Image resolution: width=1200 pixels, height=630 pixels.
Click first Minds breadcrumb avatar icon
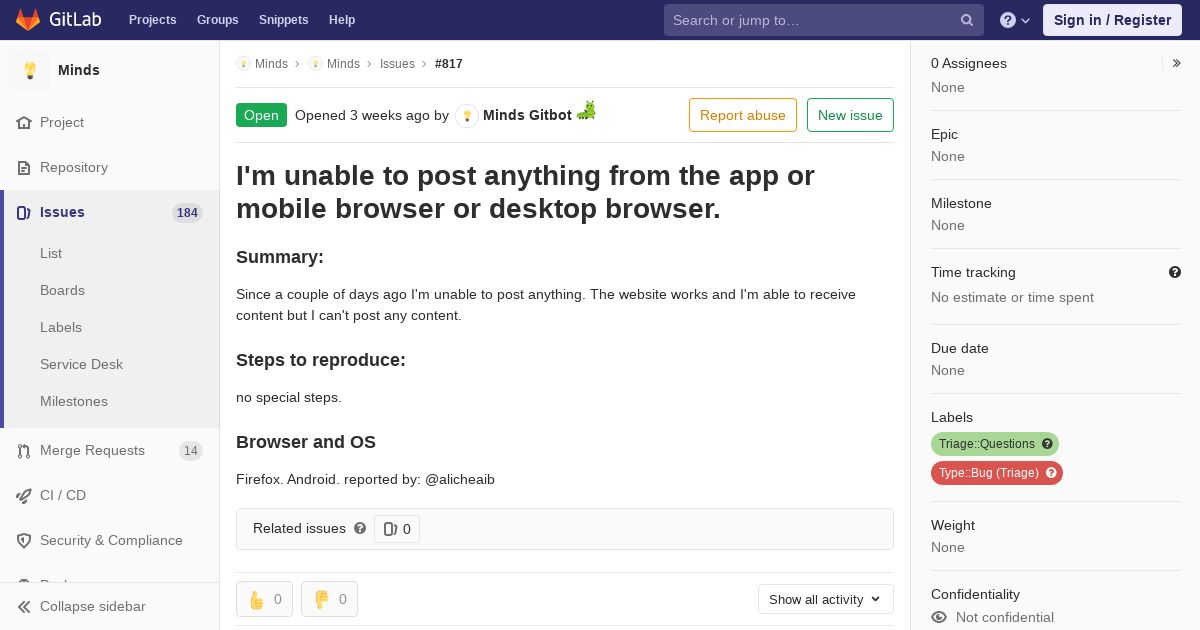point(243,63)
